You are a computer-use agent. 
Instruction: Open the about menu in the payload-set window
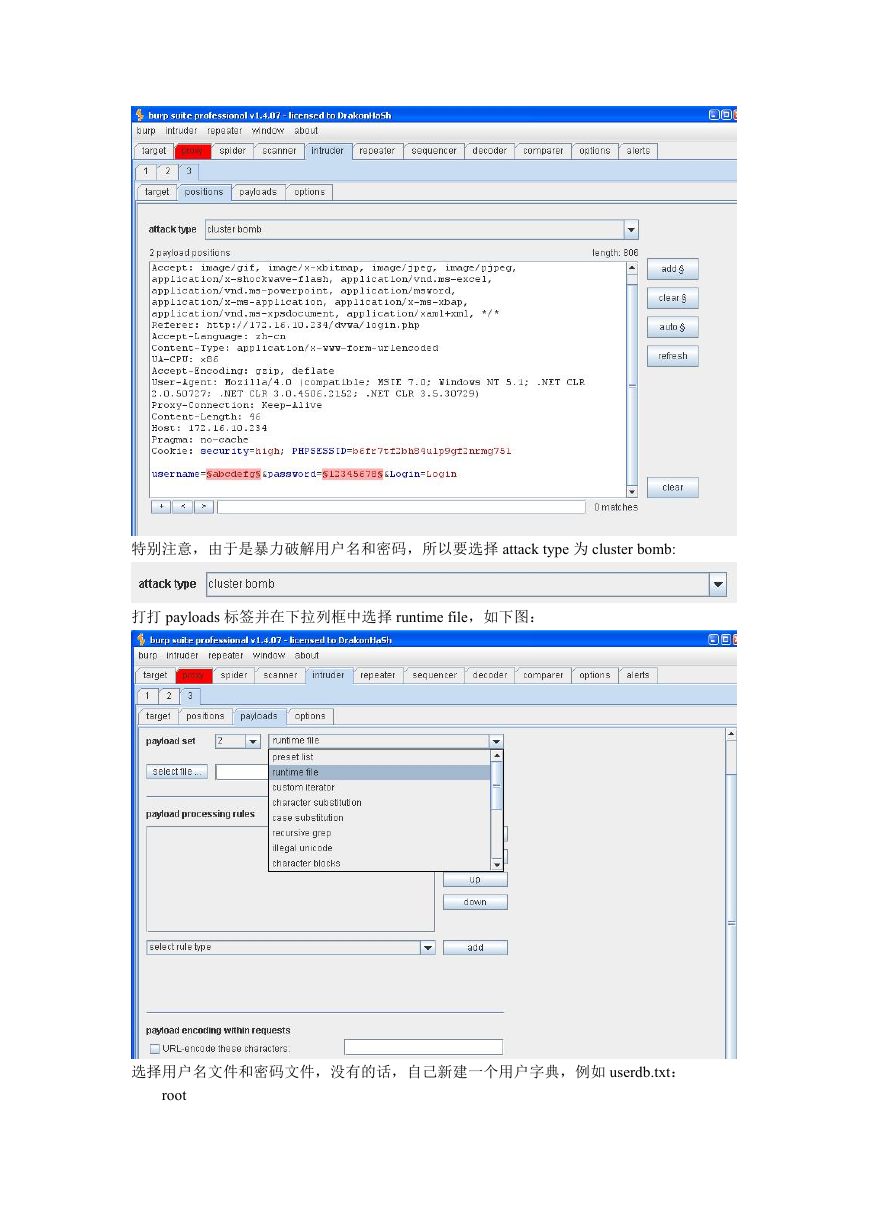[306, 656]
